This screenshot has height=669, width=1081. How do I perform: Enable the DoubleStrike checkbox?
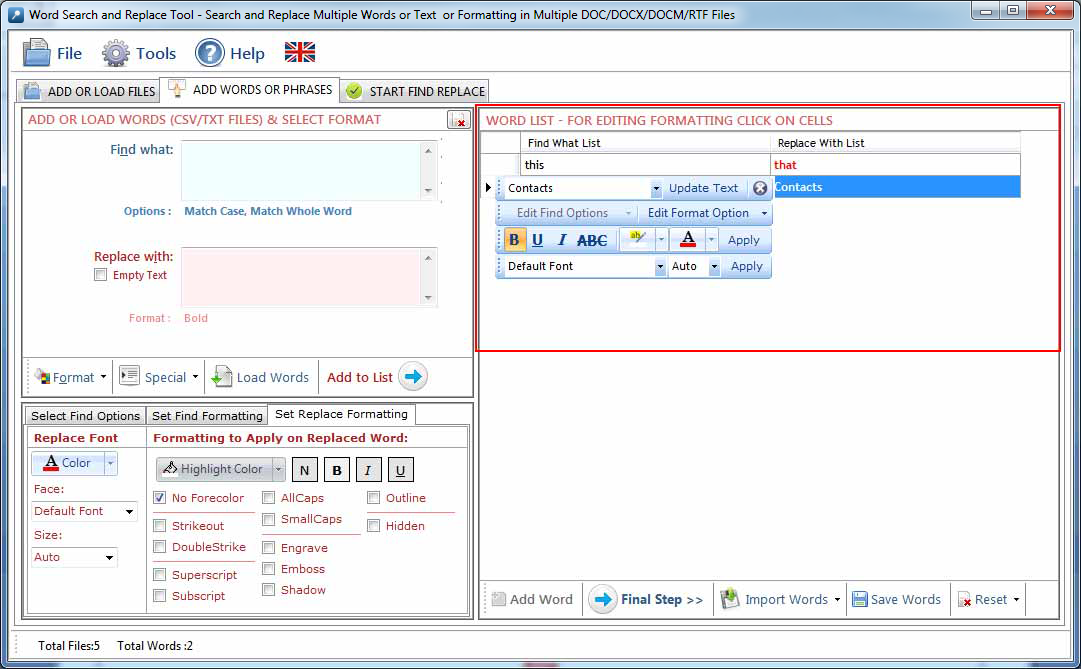point(160,546)
